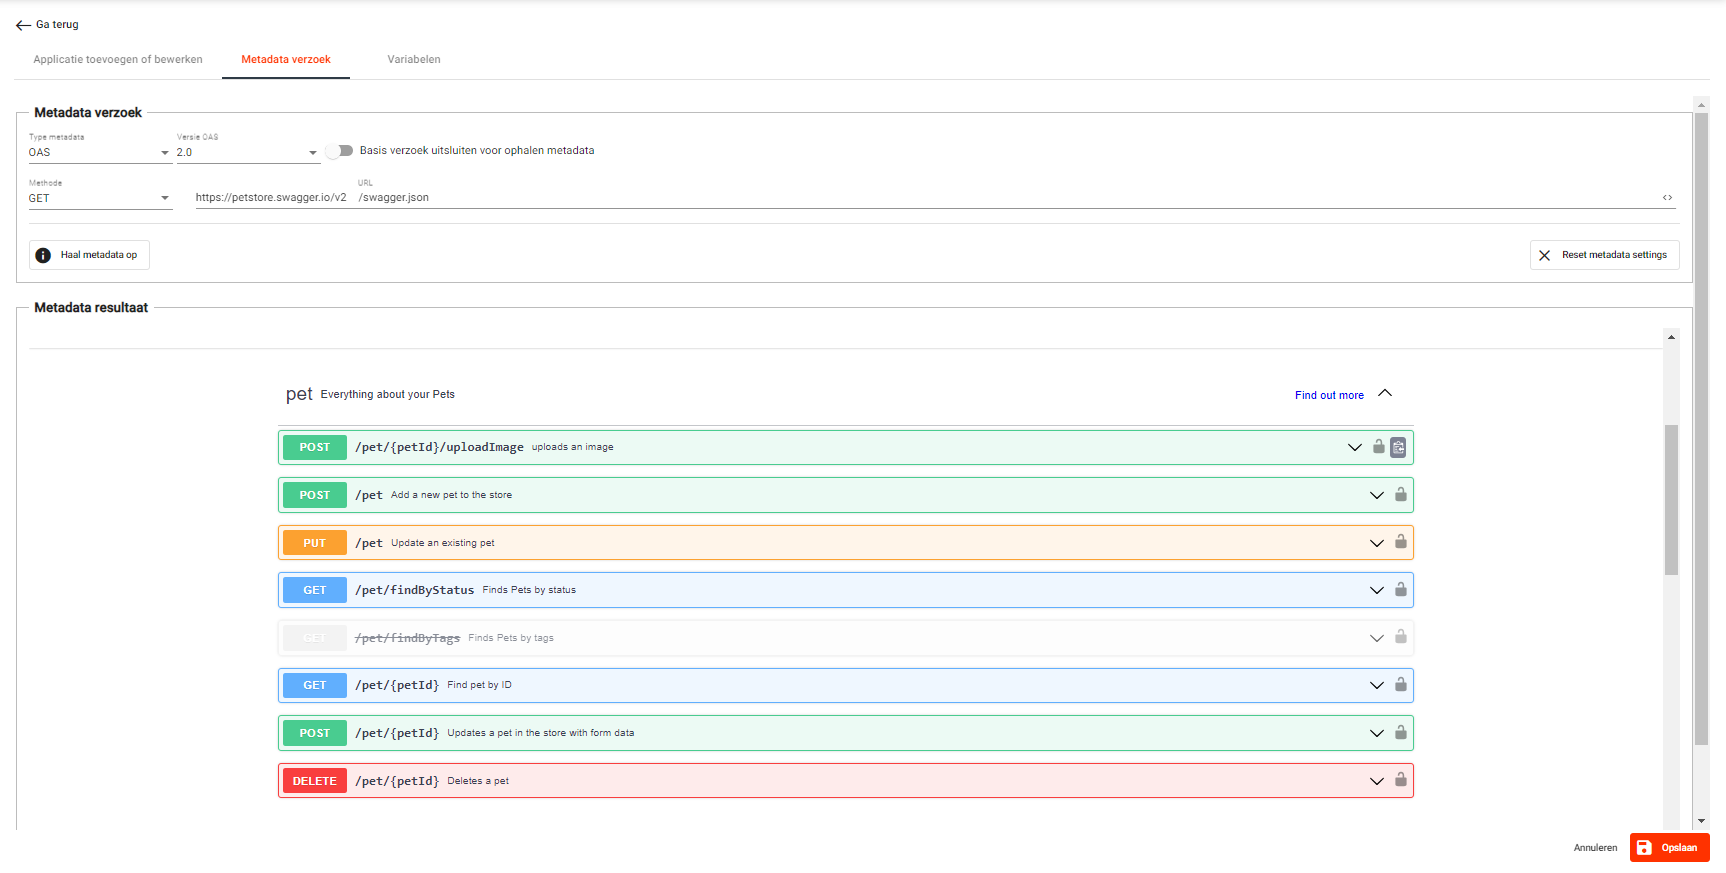Expand the GET /pet/{petId} operation
Screen dimensions: 1726x873
(1376, 685)
